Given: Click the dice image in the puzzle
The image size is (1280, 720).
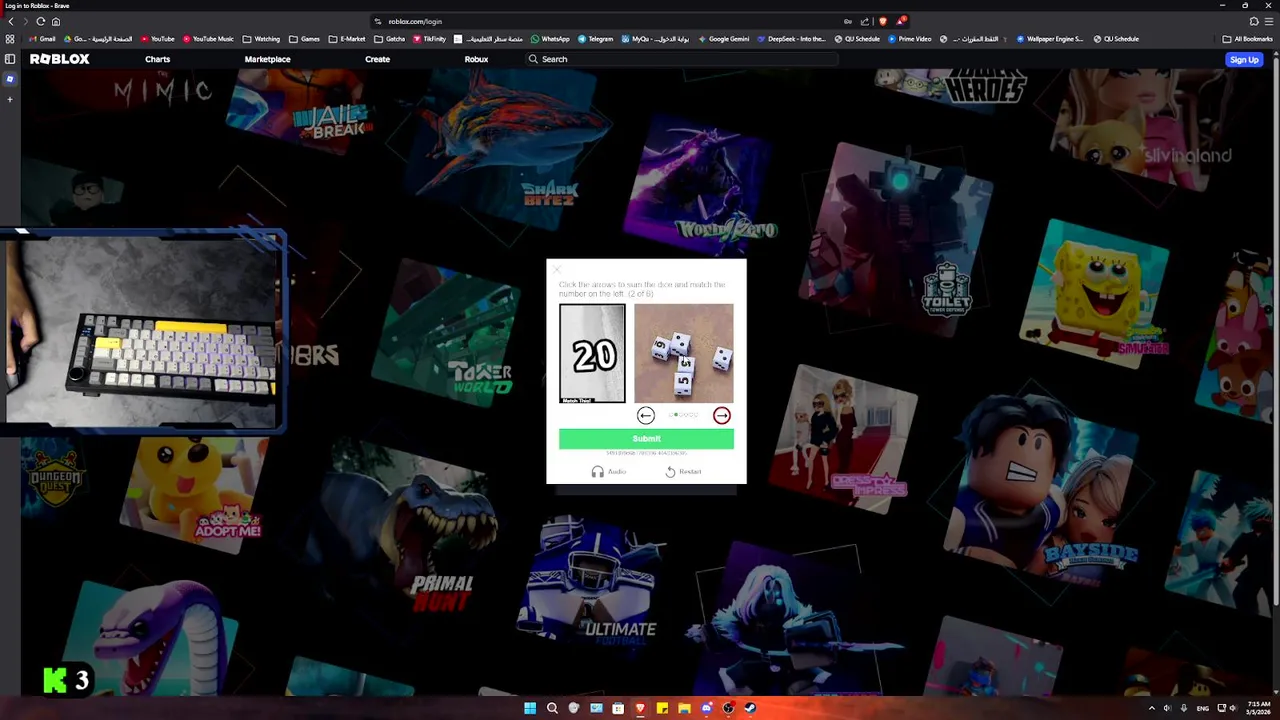Looking at the screenshot, I should (x=683, y=354).
